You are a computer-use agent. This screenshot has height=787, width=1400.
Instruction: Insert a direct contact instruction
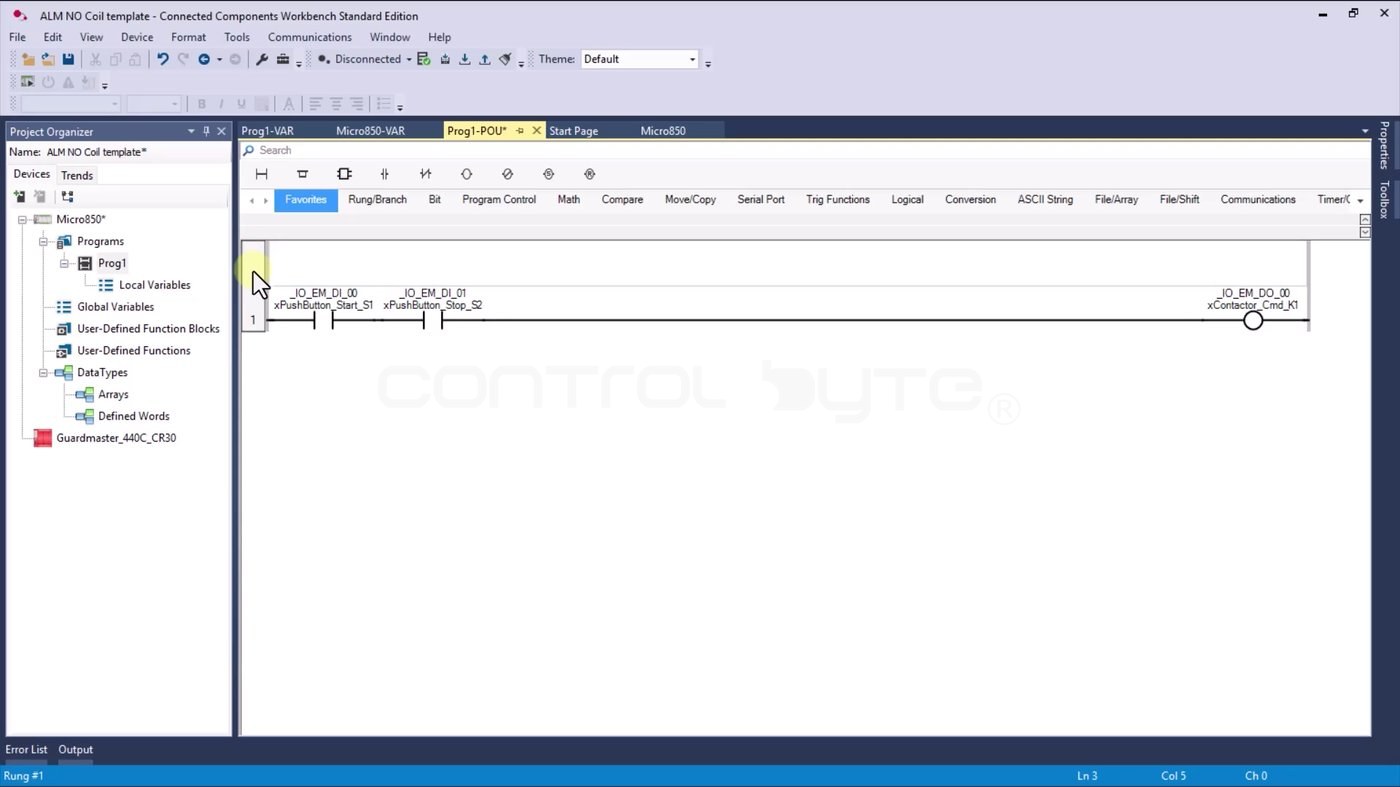coord(385,174)
